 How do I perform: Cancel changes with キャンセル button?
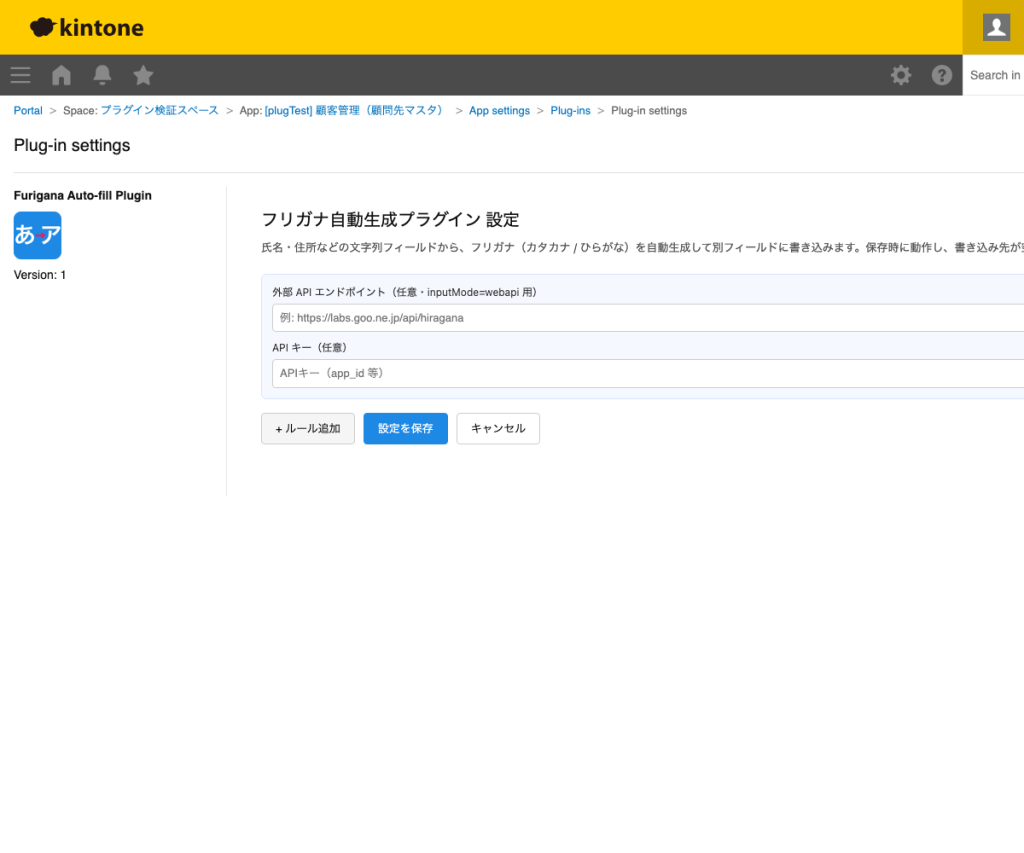click(x=498, y=428)
